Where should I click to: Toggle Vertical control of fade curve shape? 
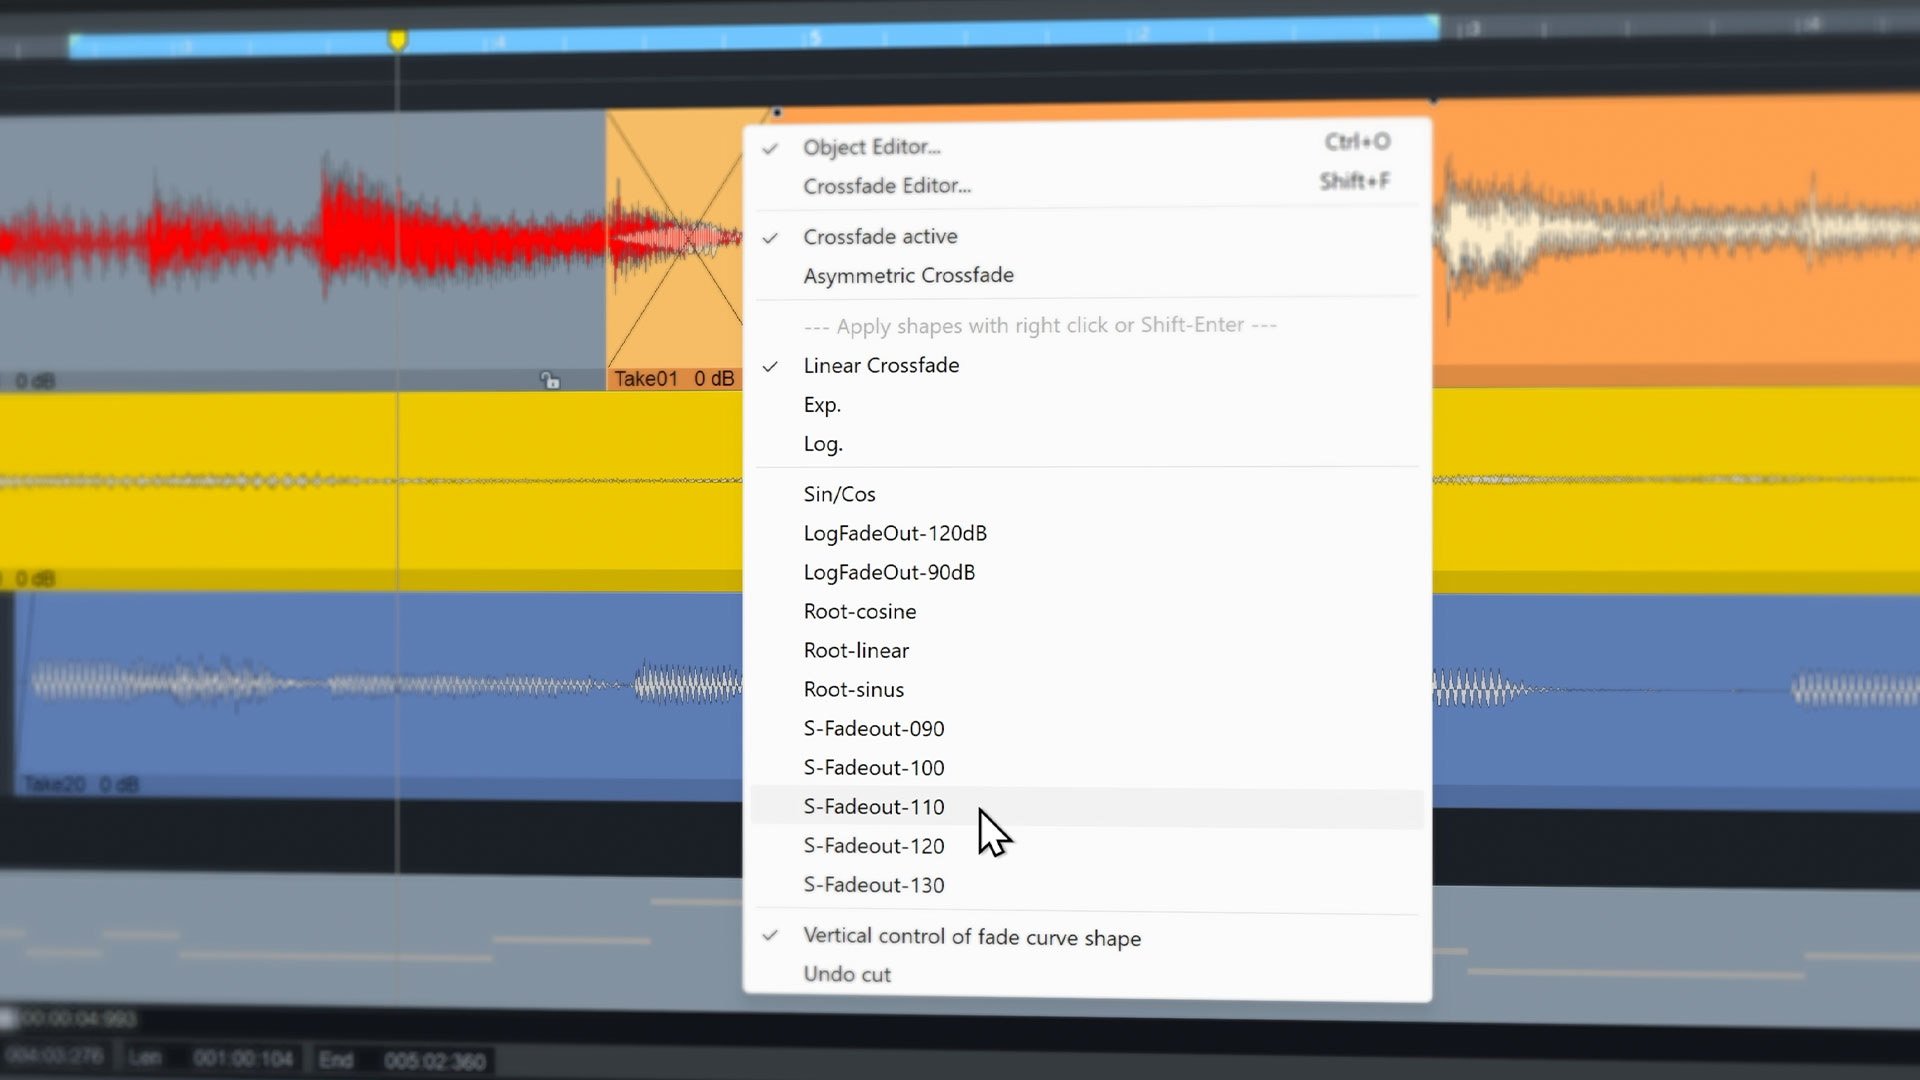tap(972, 937)
